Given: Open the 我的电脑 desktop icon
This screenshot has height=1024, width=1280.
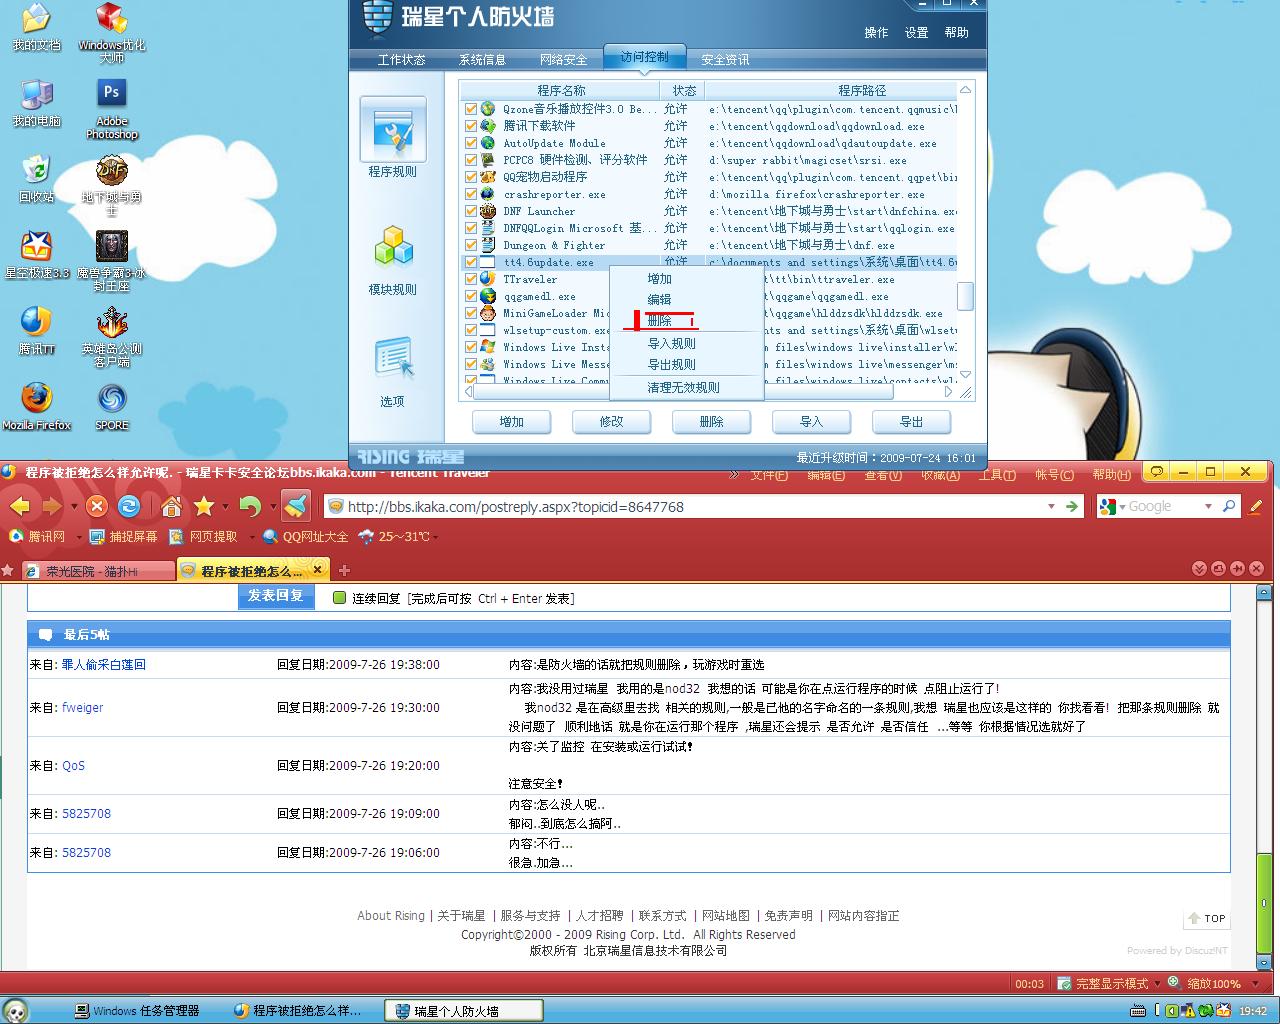Looking at the screenshot, I should (37, 102).
